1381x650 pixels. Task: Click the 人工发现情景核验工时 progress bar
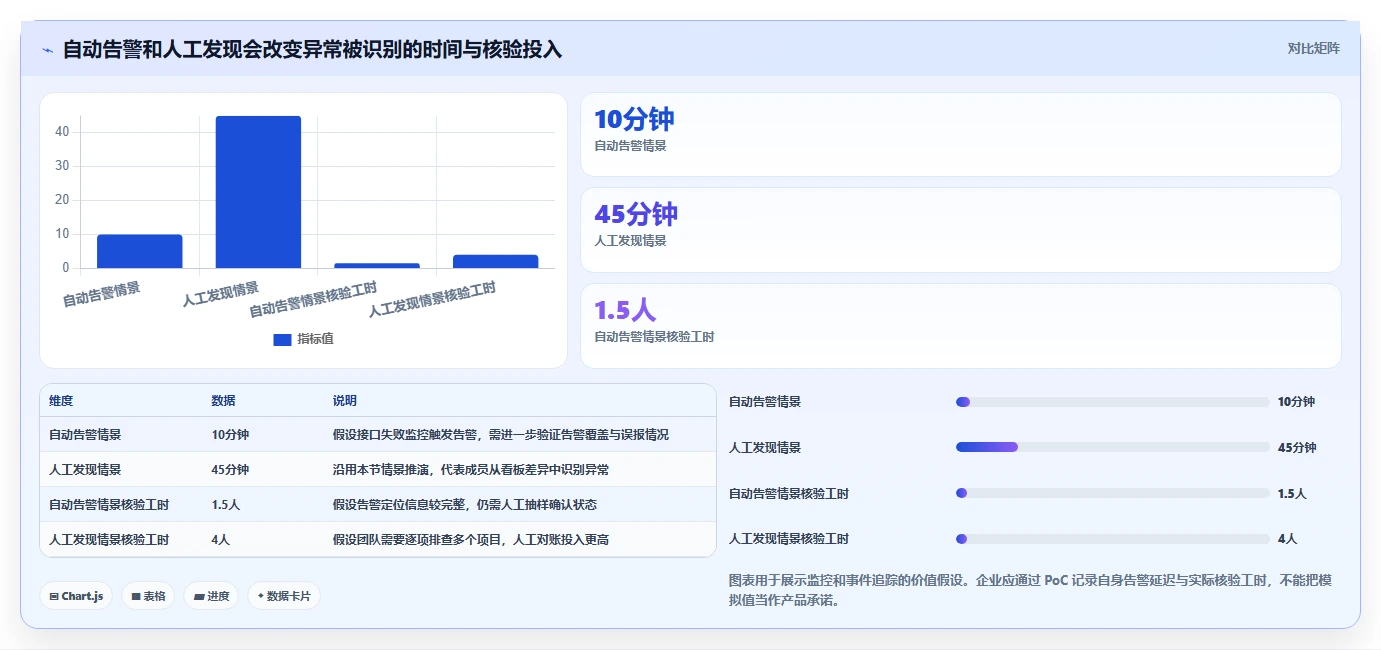(1112, 539)
